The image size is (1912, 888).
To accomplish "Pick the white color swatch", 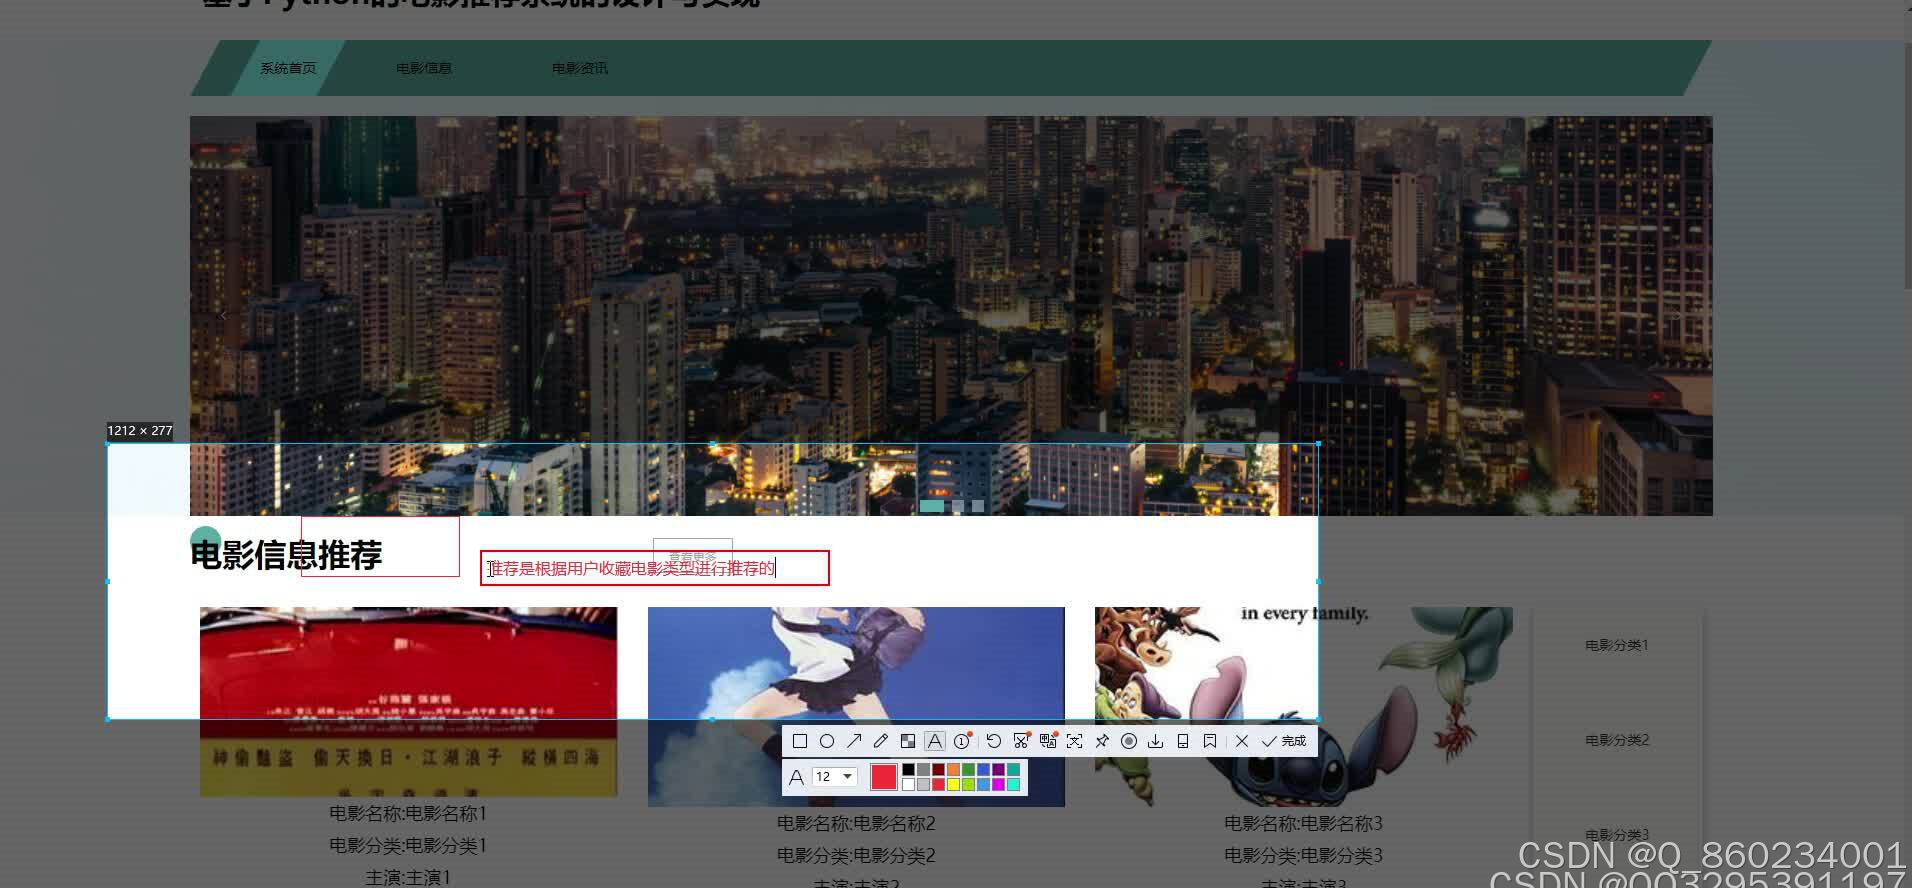I will [908, 784].
